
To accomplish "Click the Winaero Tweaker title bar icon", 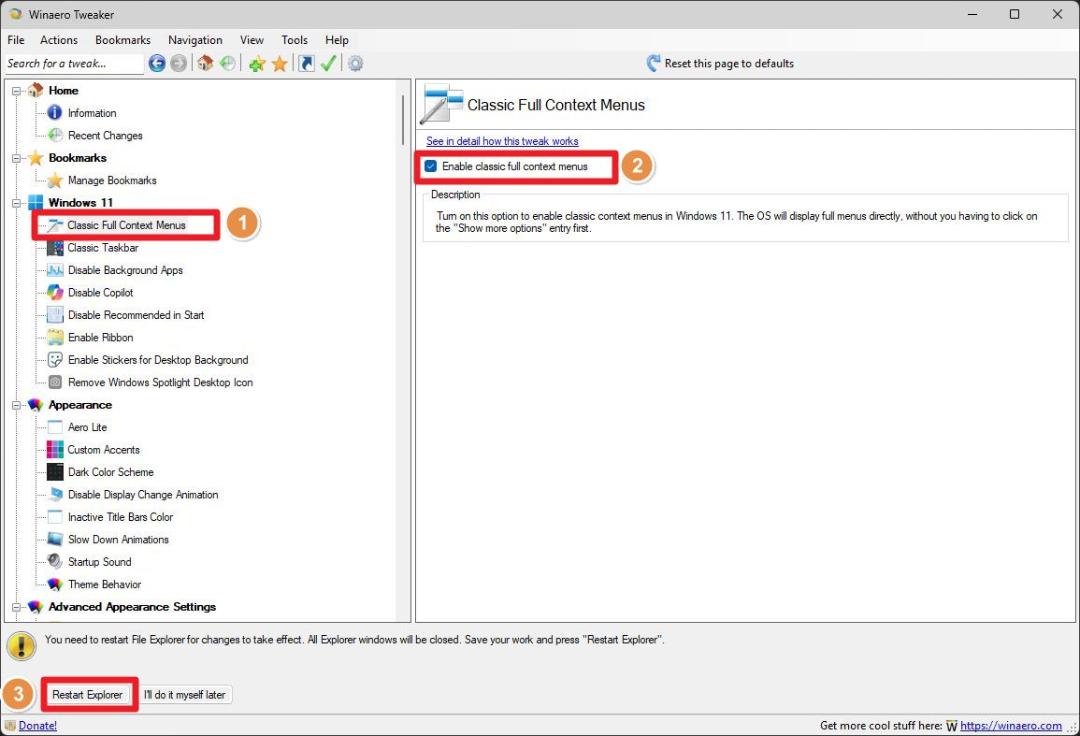I will pos(16,14).
